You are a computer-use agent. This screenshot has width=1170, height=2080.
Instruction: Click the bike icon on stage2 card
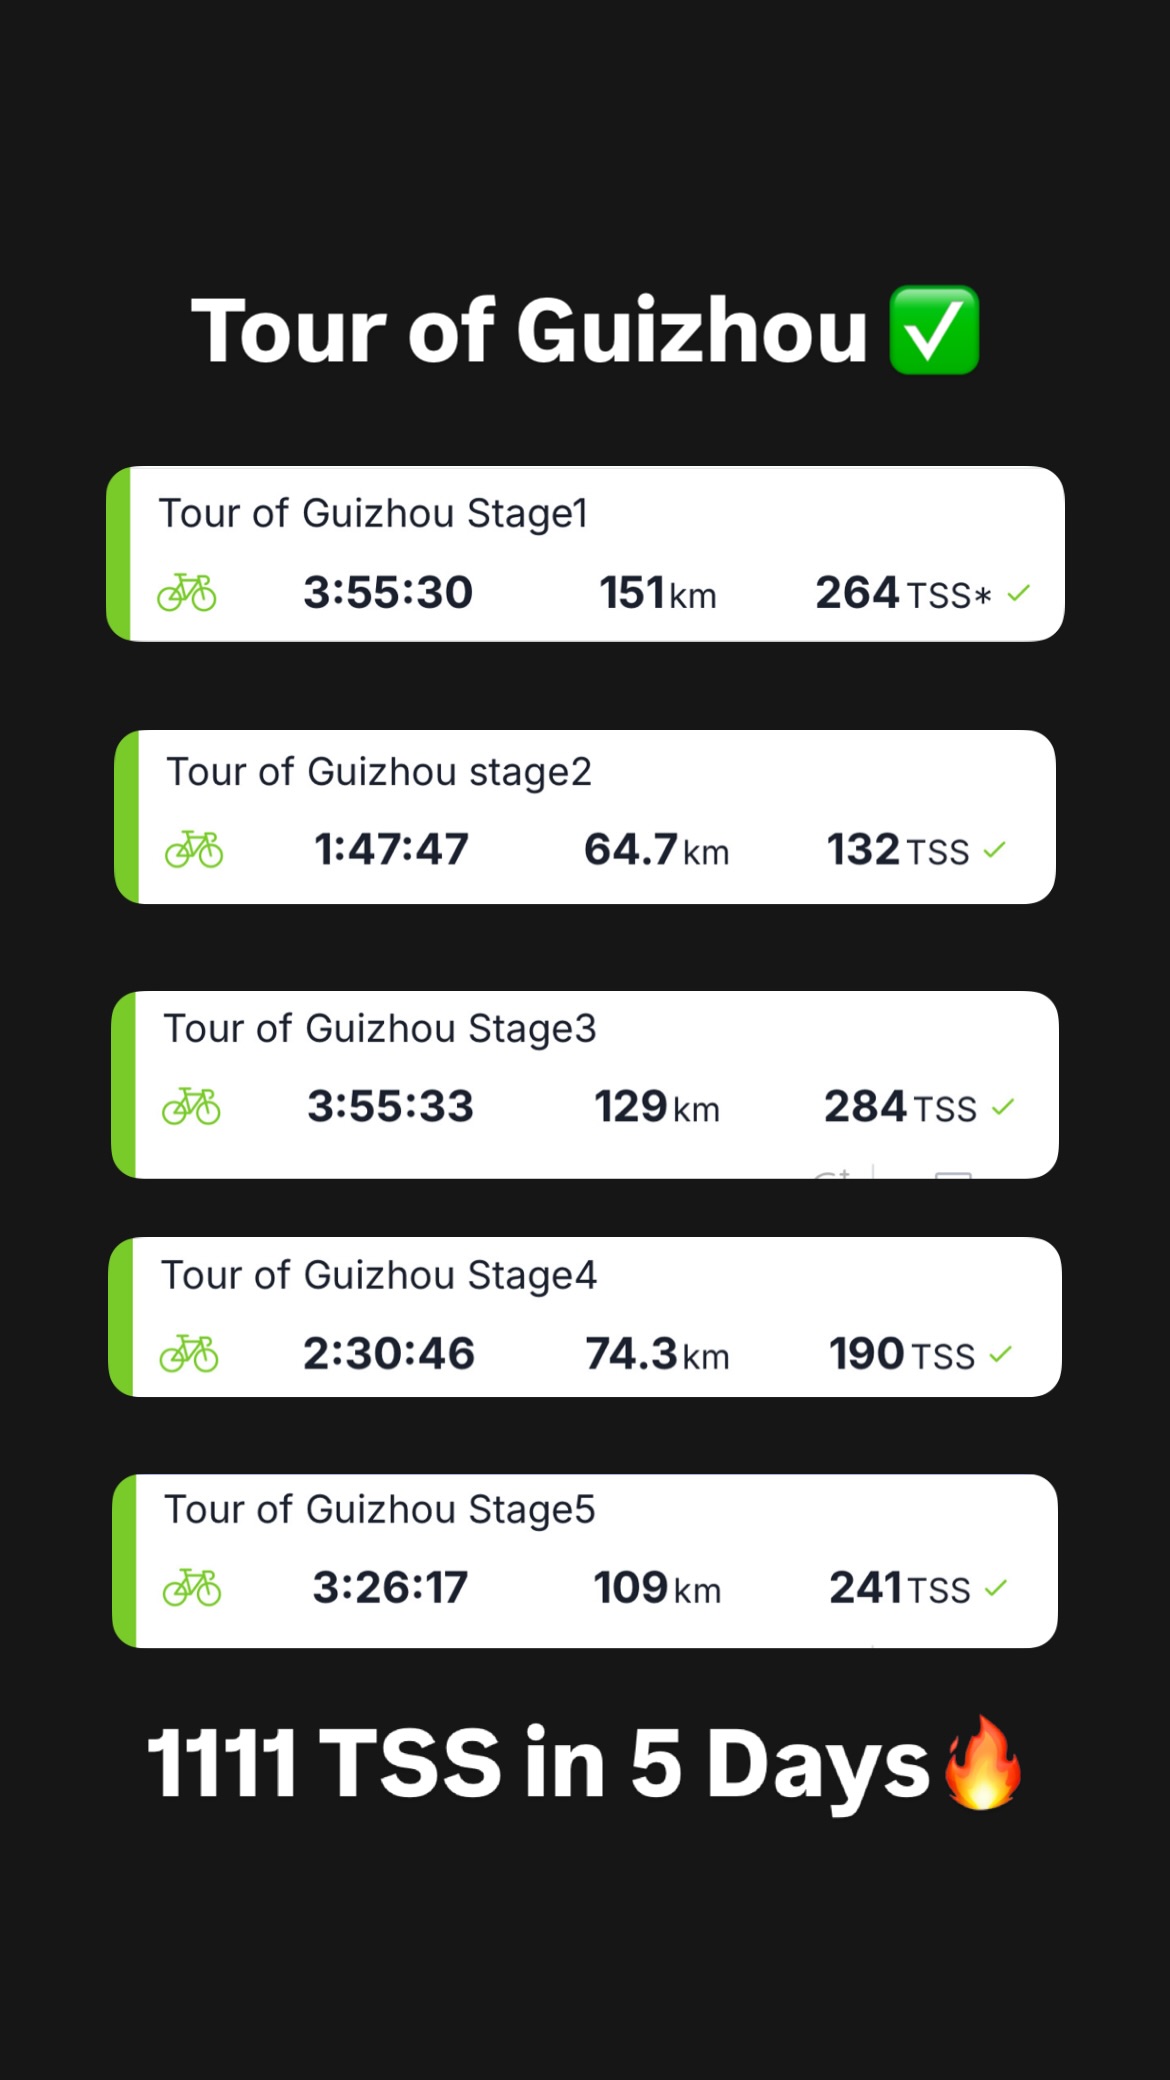(x=194, y=849)
